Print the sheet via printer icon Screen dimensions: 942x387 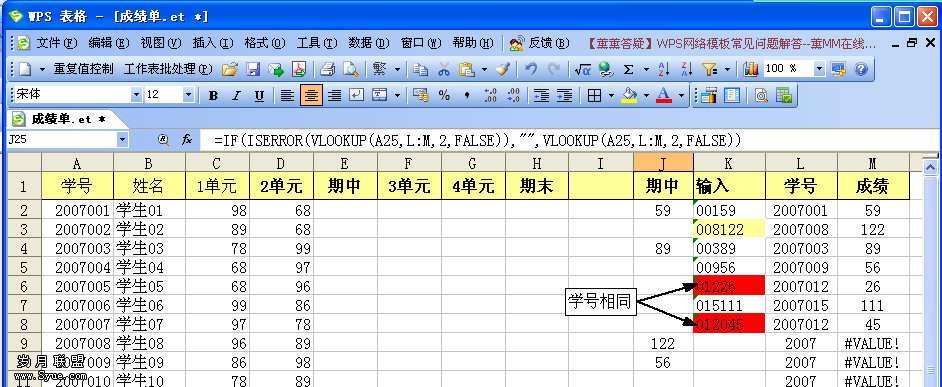point(327,69)
